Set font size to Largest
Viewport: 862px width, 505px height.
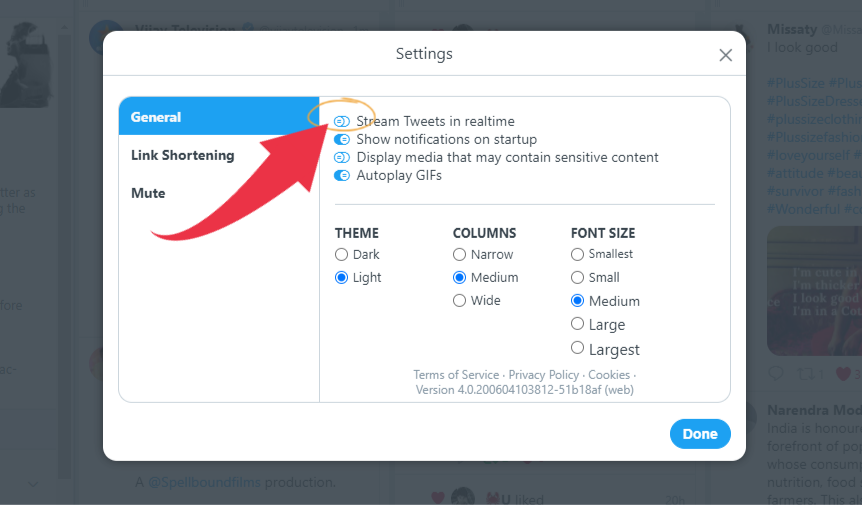pyautogui.click(x=577, y=348)
